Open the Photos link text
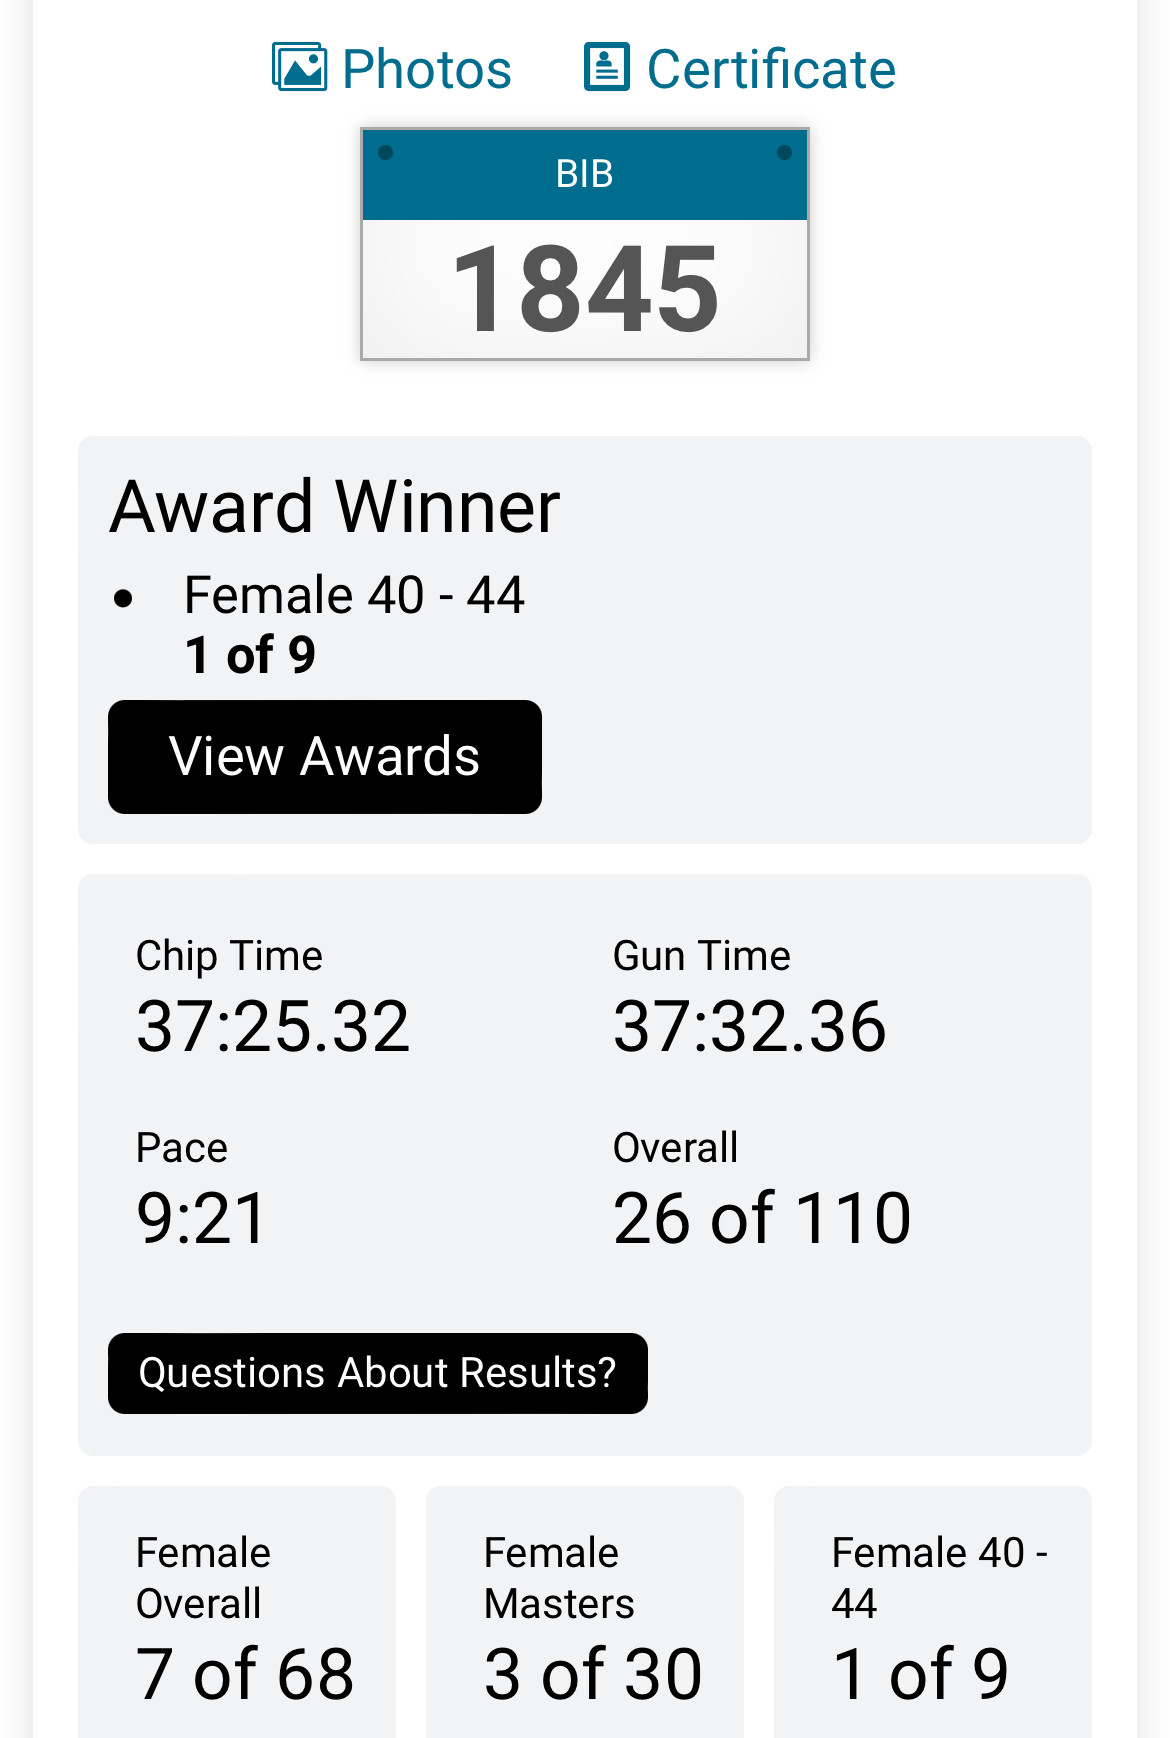This screenshot has height=1738, width=1170. (x=427, y=70)
